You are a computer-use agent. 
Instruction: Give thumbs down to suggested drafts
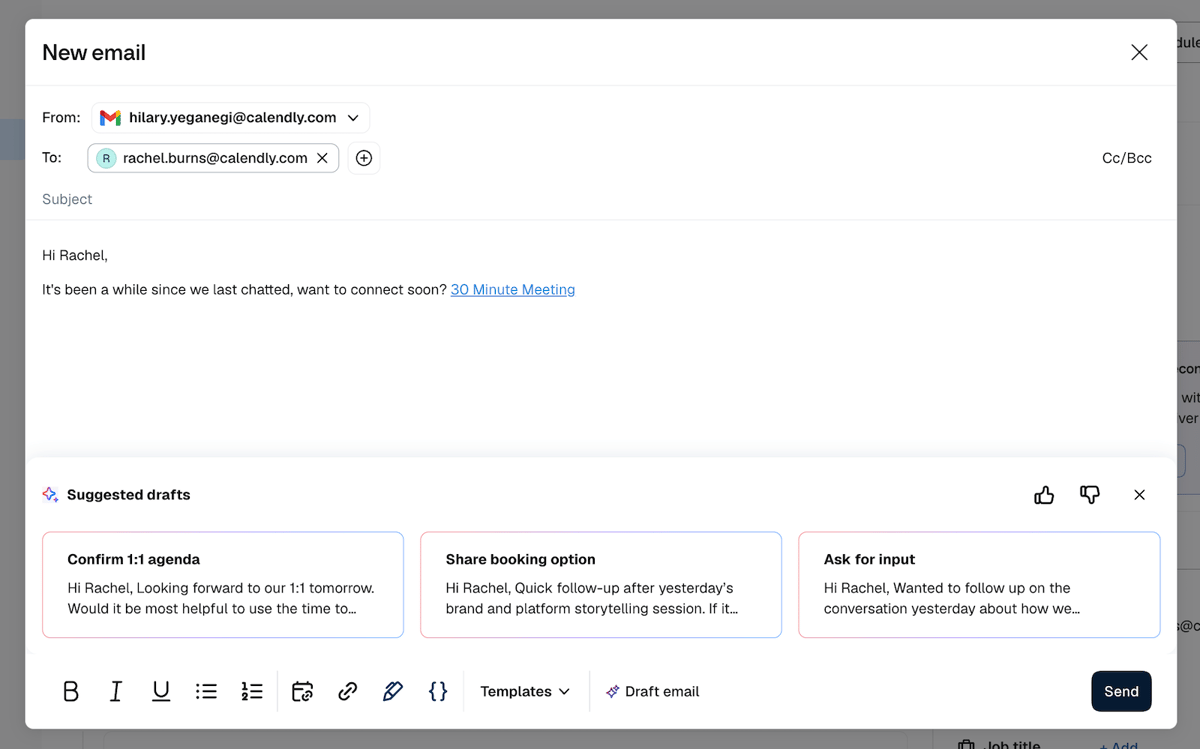[1090, 495]
